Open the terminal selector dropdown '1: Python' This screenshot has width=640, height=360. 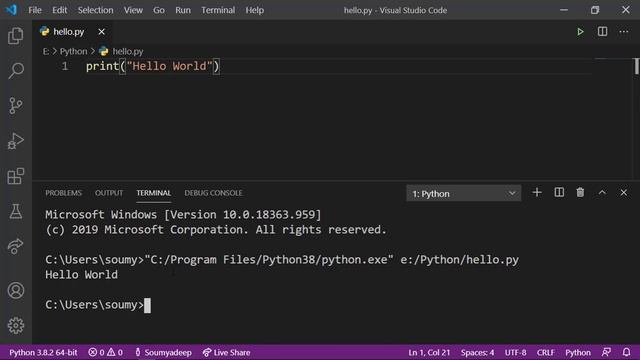tap(464, 193)
